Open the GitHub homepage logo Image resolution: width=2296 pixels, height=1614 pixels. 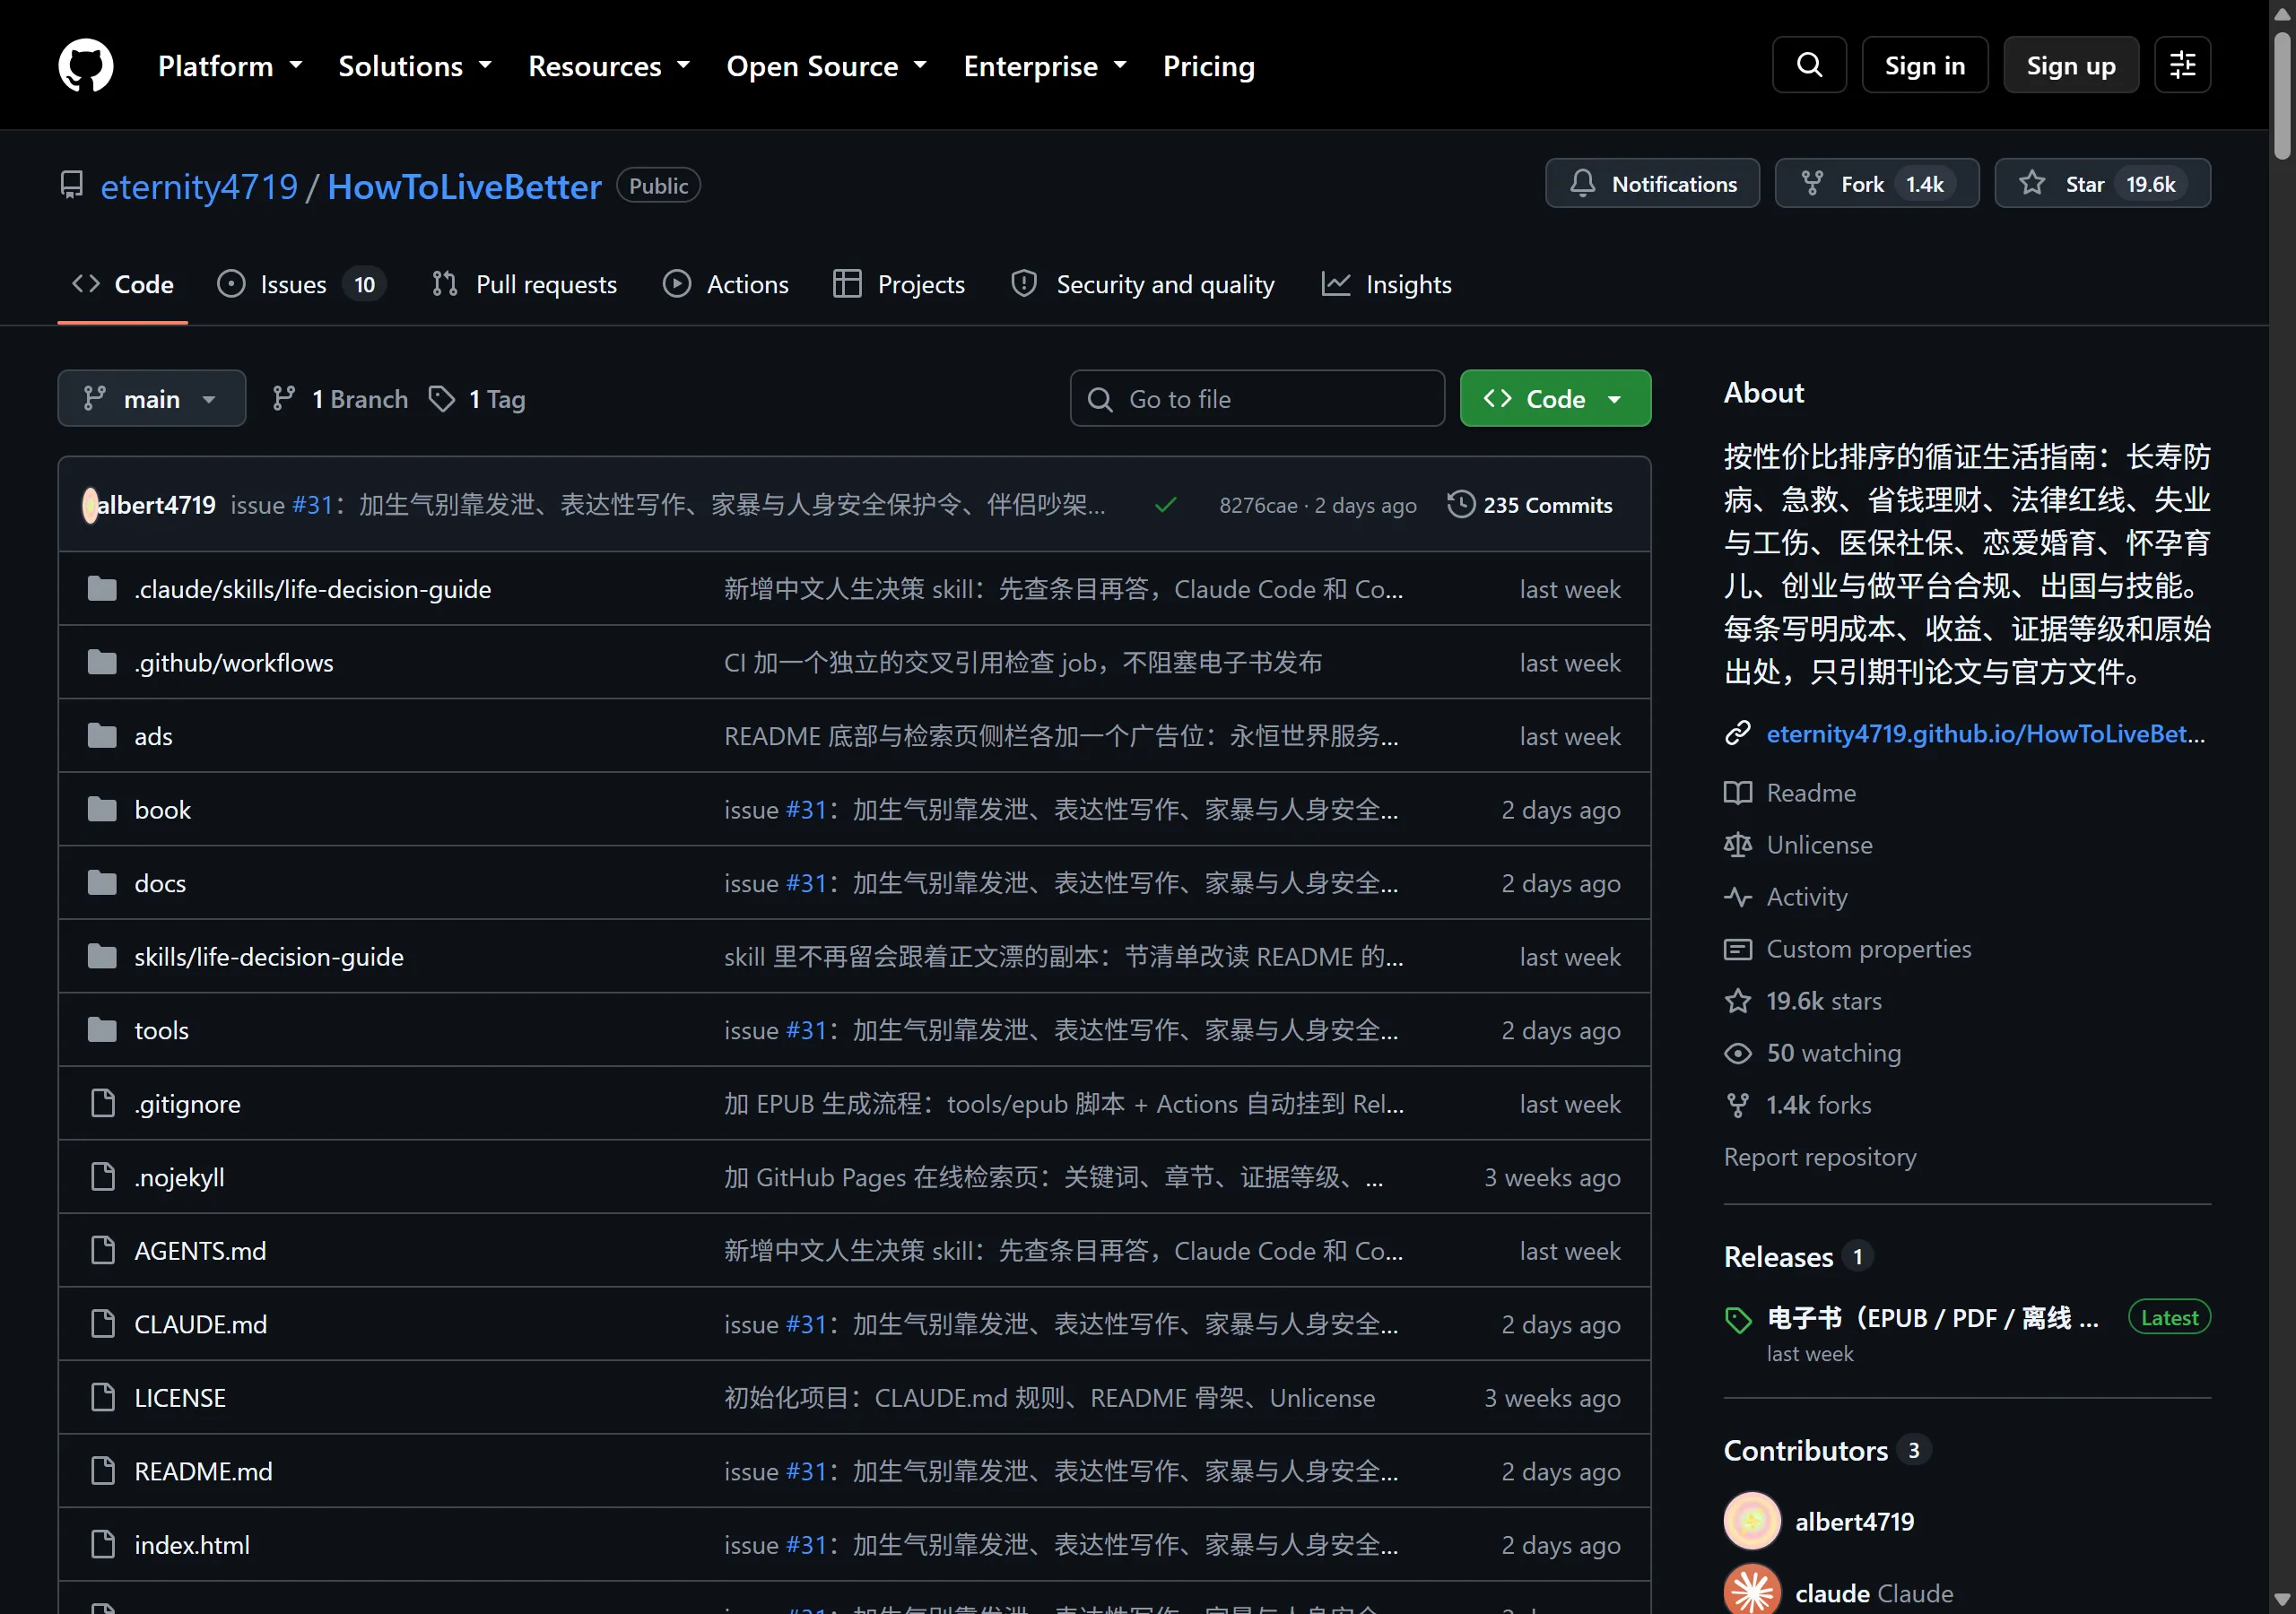pos(86,66)
